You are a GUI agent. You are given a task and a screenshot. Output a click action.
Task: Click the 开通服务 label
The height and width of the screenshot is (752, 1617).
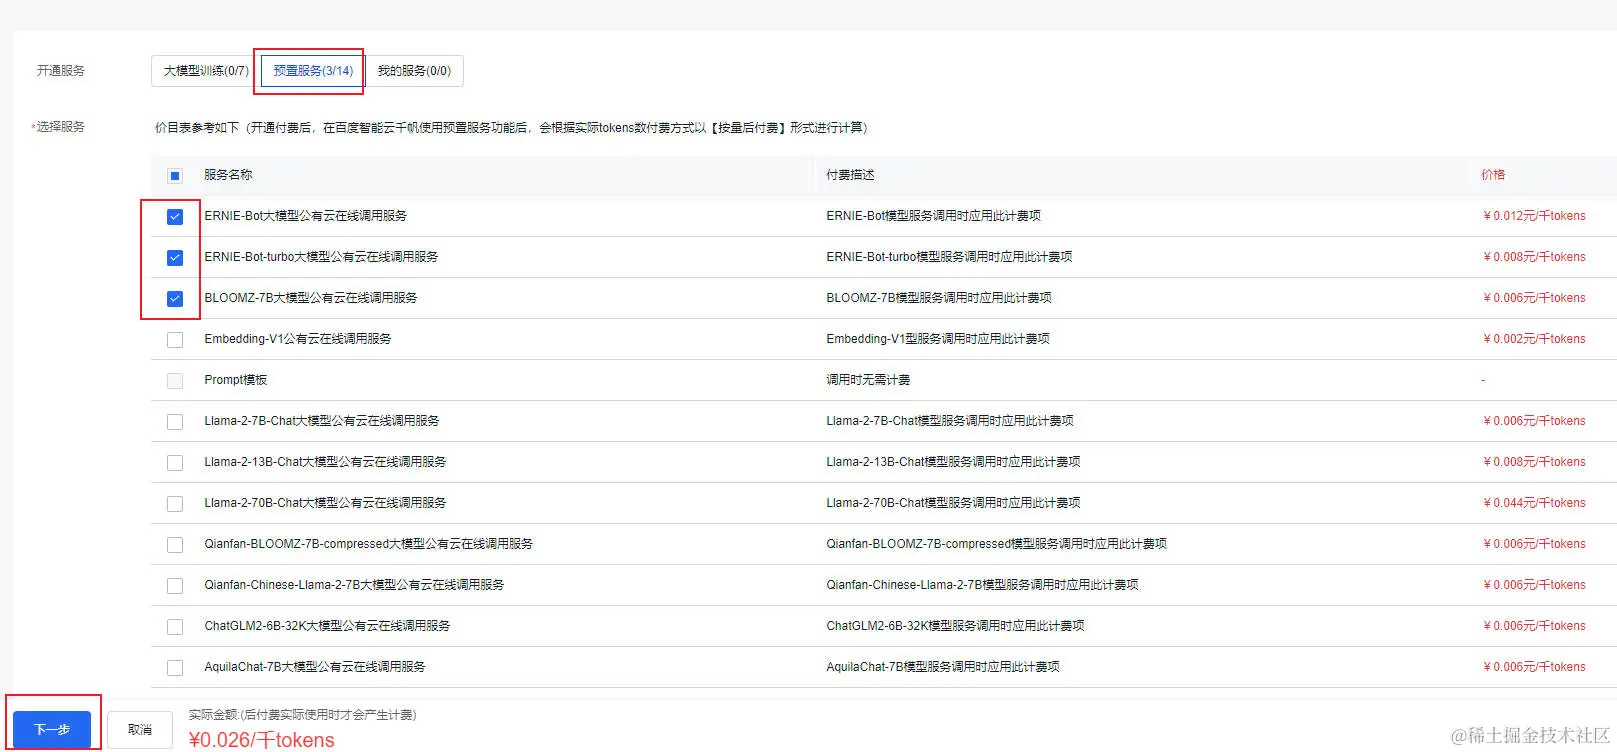point(61,71)
